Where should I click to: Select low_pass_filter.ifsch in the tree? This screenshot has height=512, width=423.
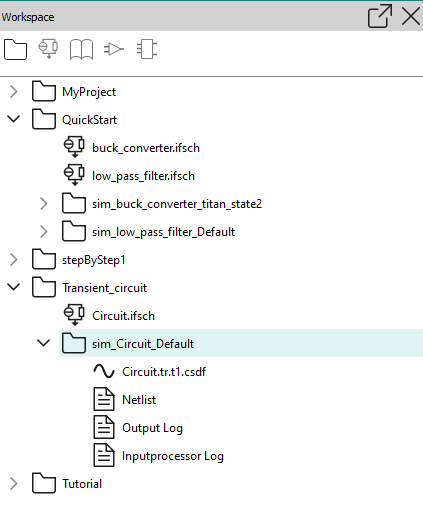point(143,176)
